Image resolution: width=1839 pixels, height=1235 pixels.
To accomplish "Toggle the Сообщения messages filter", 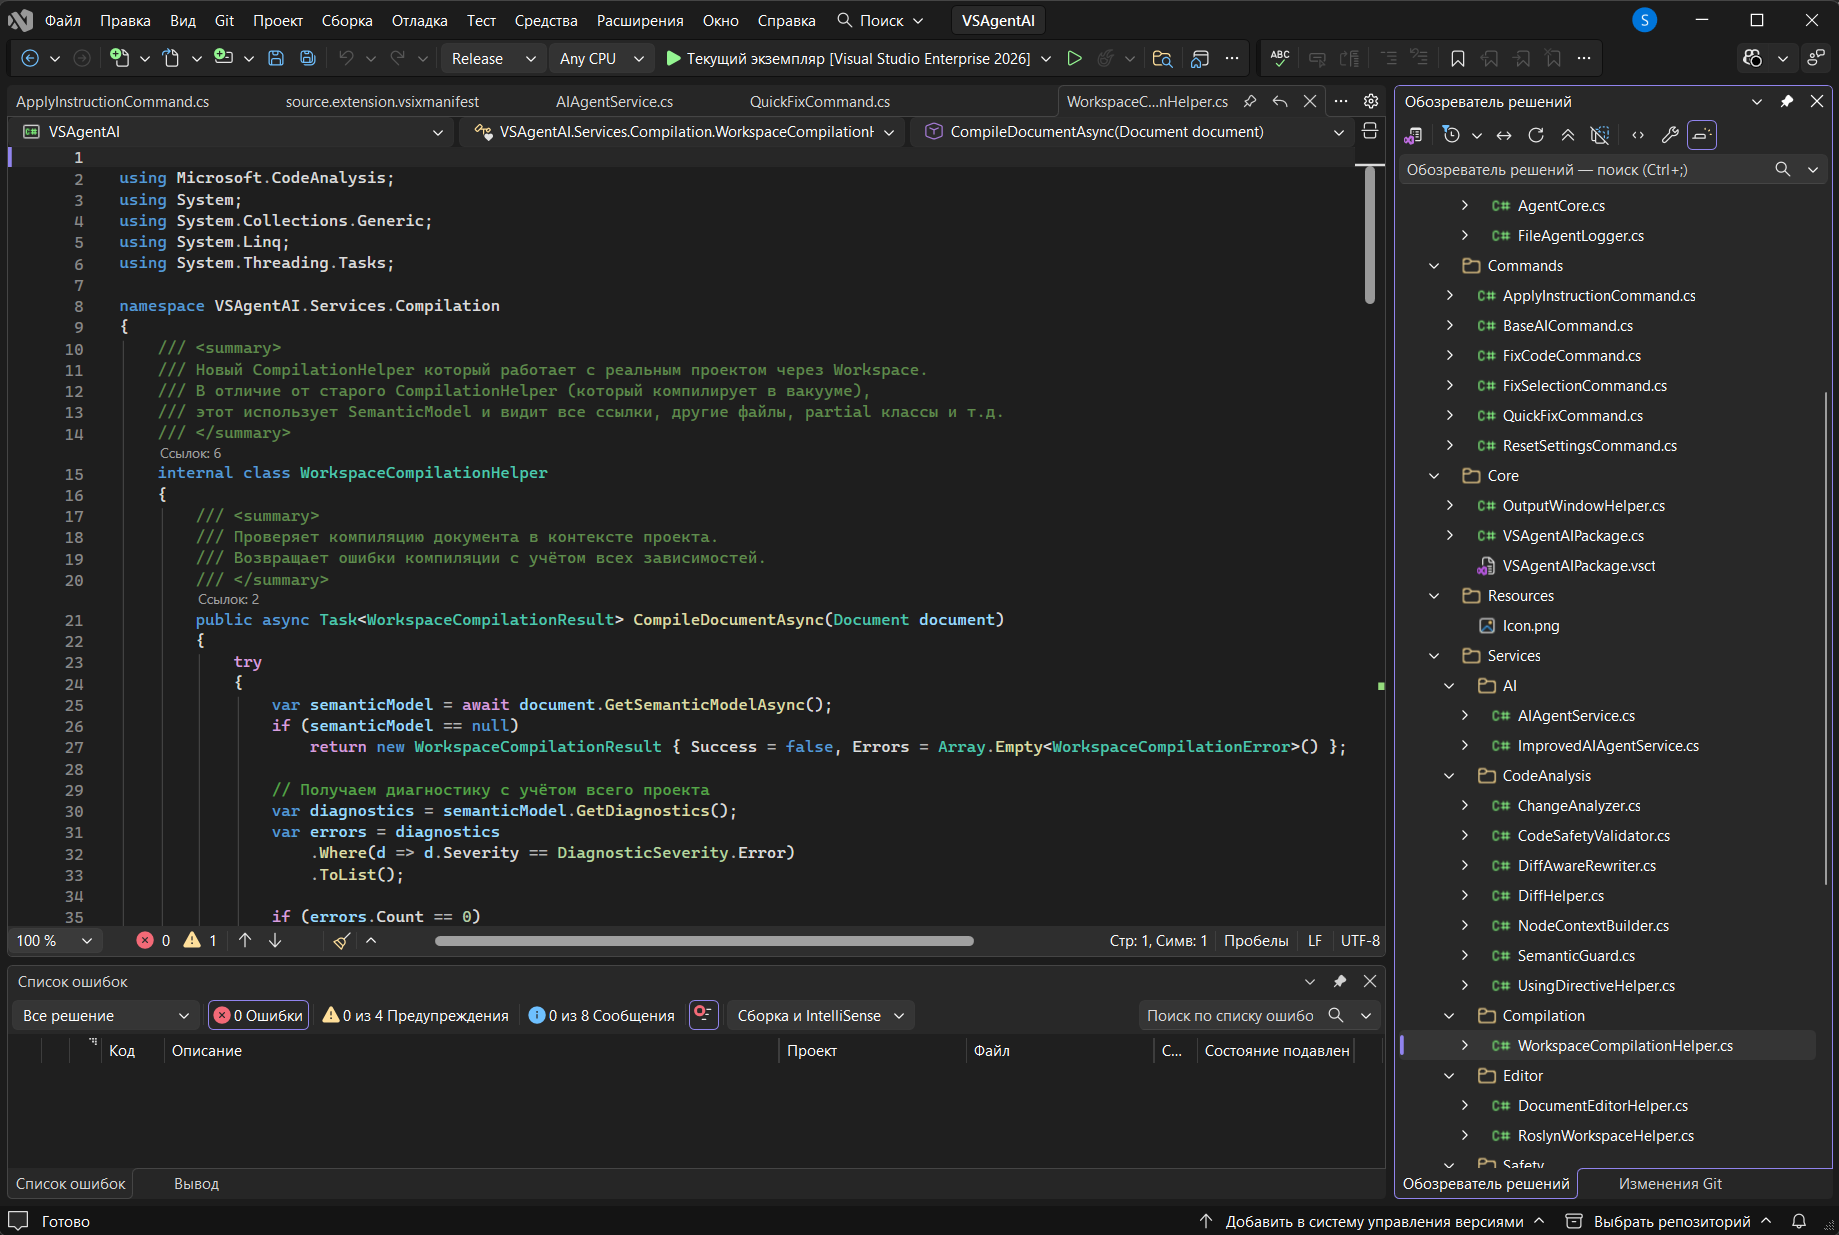I will [x=602, y=1016].
